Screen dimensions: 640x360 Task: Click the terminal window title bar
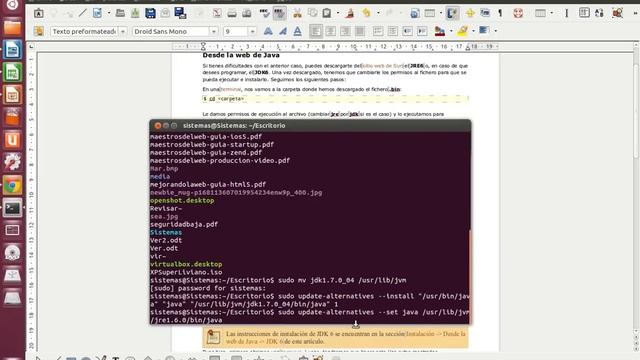(x=310, y=126)
